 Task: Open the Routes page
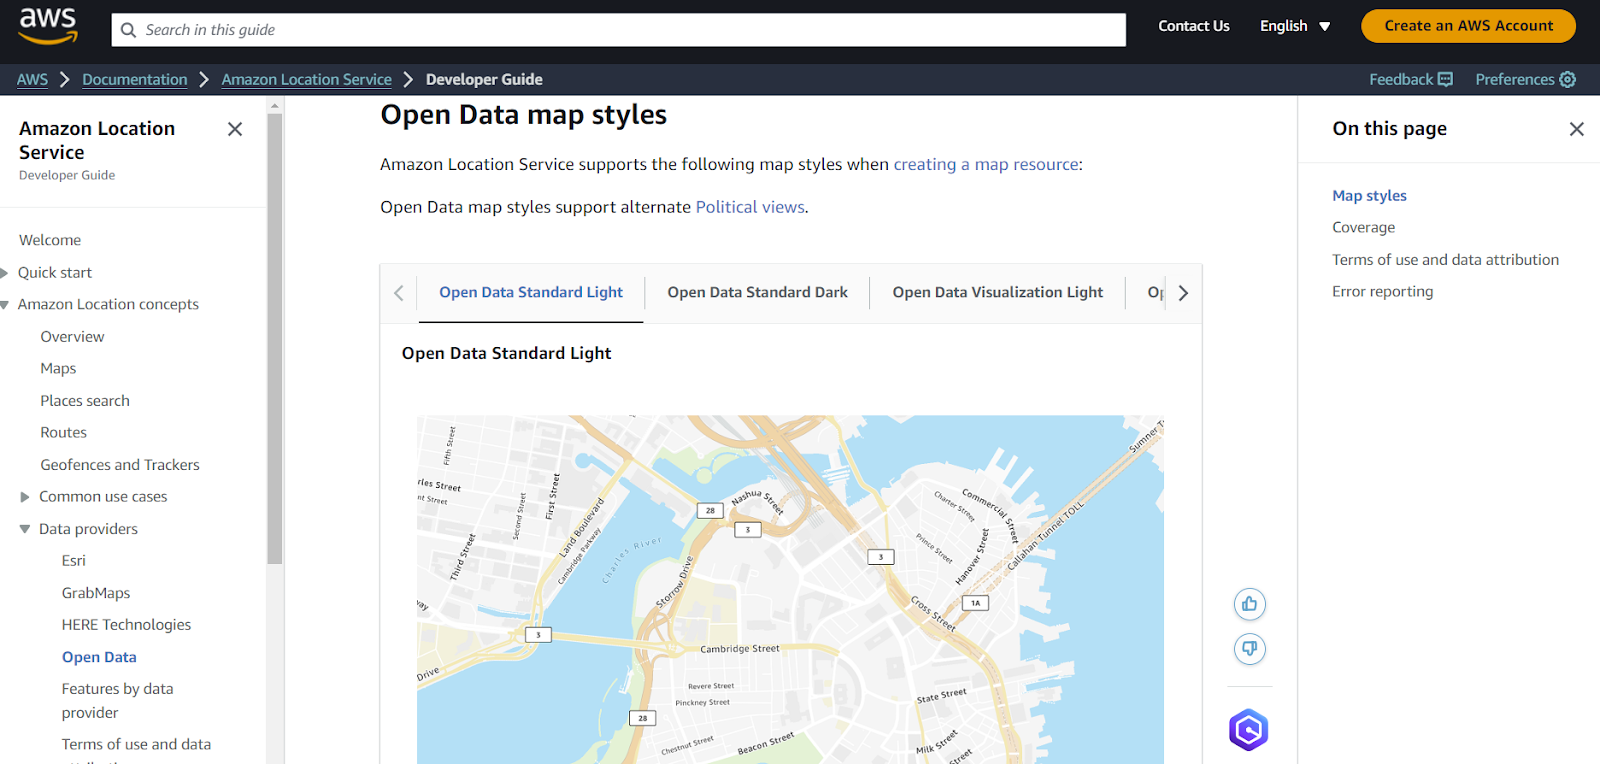[63, 433]
